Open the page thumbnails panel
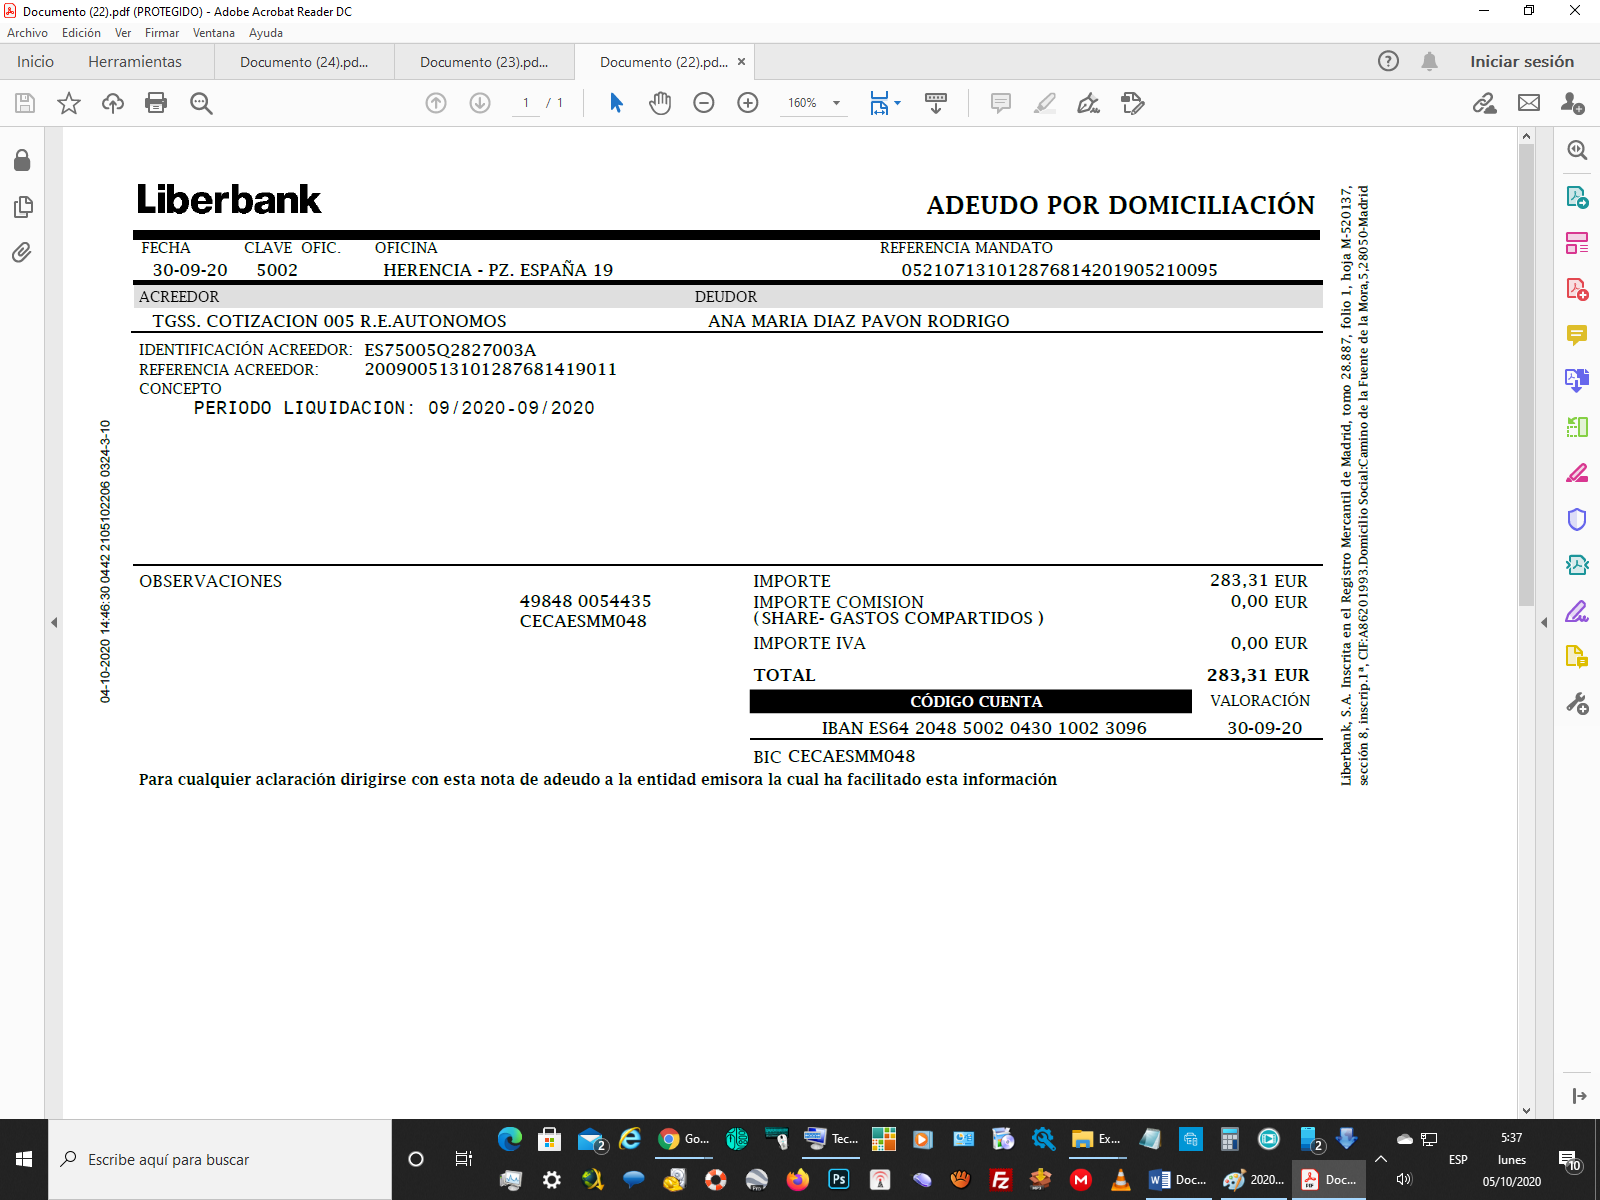1600x1200 pixels. pos(22,207)
